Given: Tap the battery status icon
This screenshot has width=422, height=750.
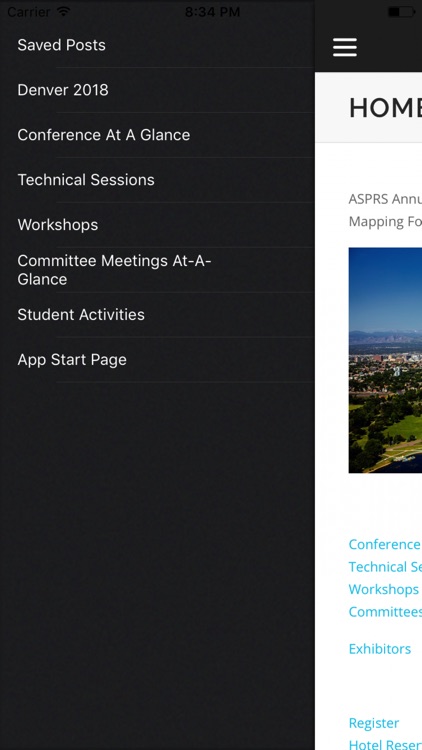Looking at the screenshot, I should (x=401, y=11).
